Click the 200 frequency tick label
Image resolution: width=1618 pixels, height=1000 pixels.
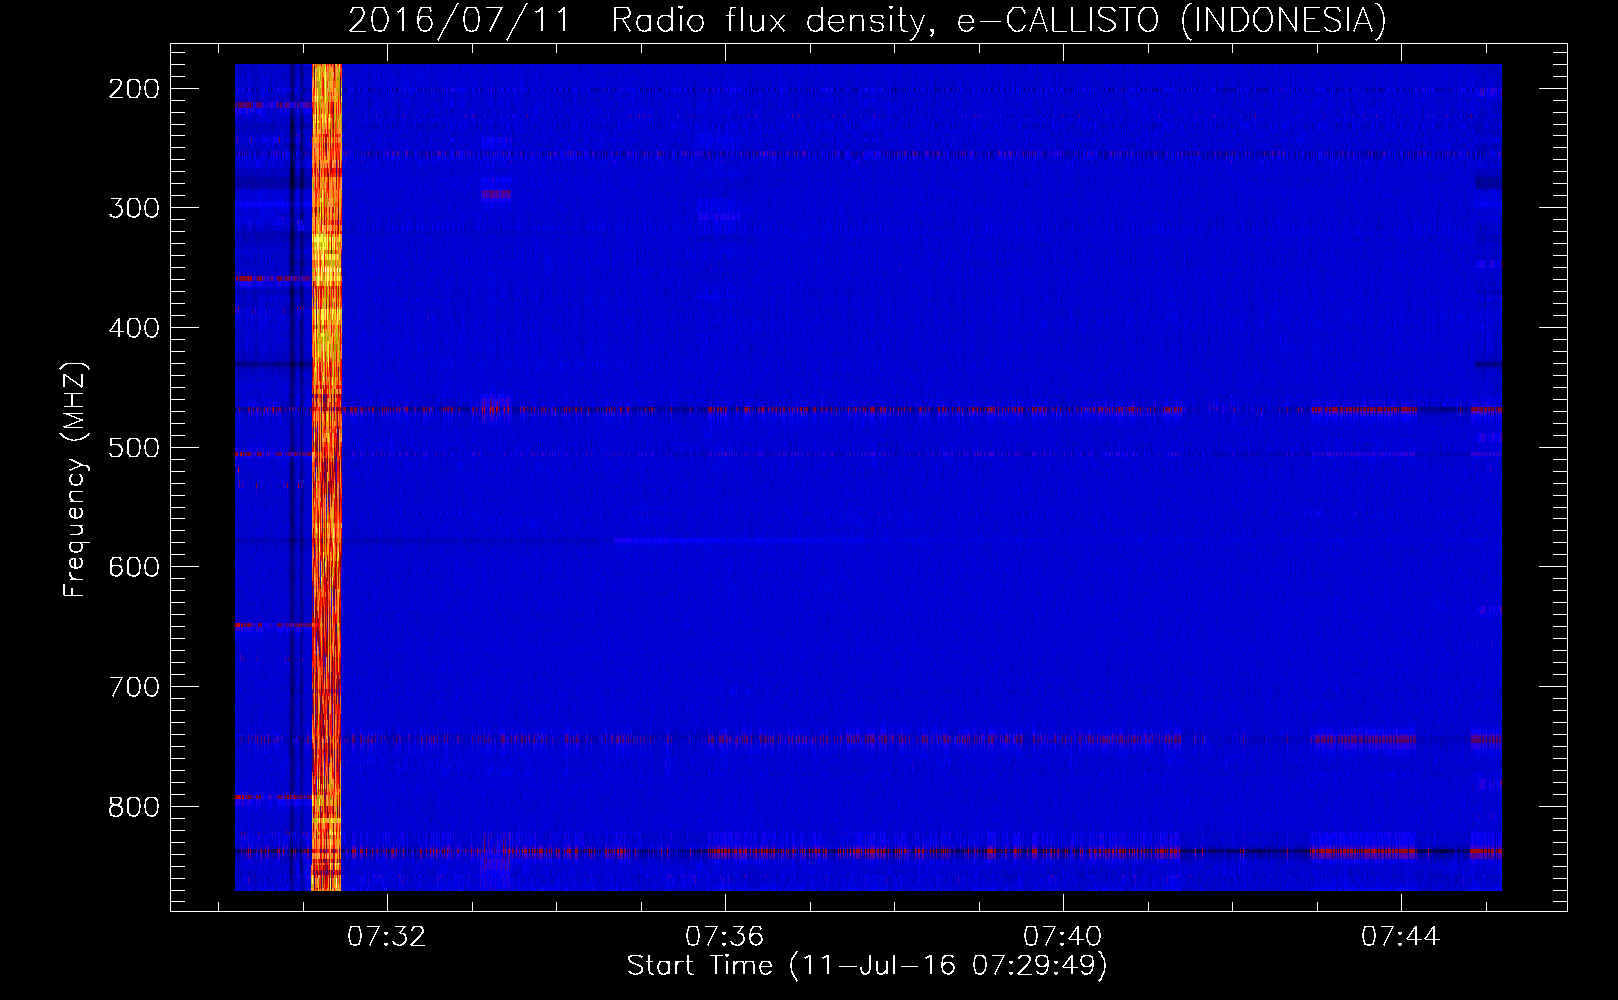[134, 89]
